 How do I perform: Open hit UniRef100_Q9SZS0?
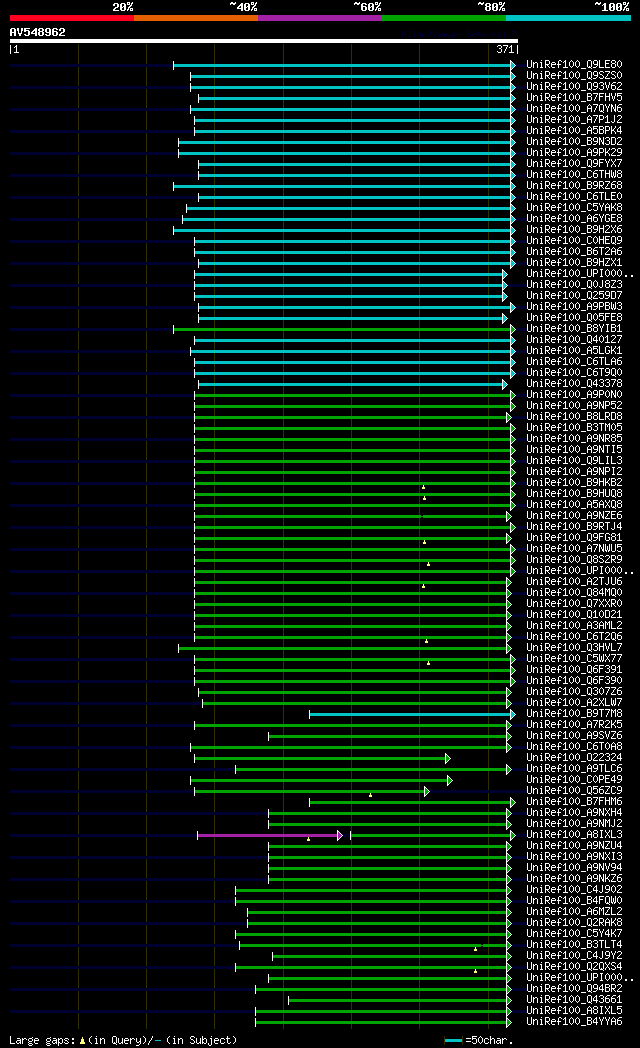pos(574,76)
